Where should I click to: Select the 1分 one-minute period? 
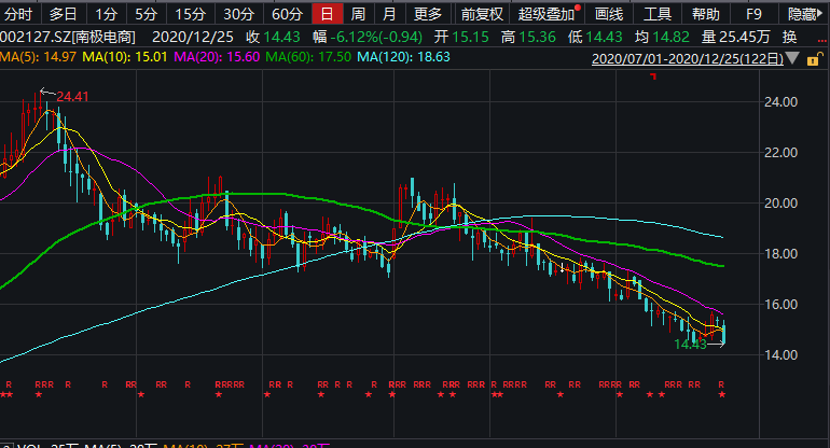tap(105, 14)
